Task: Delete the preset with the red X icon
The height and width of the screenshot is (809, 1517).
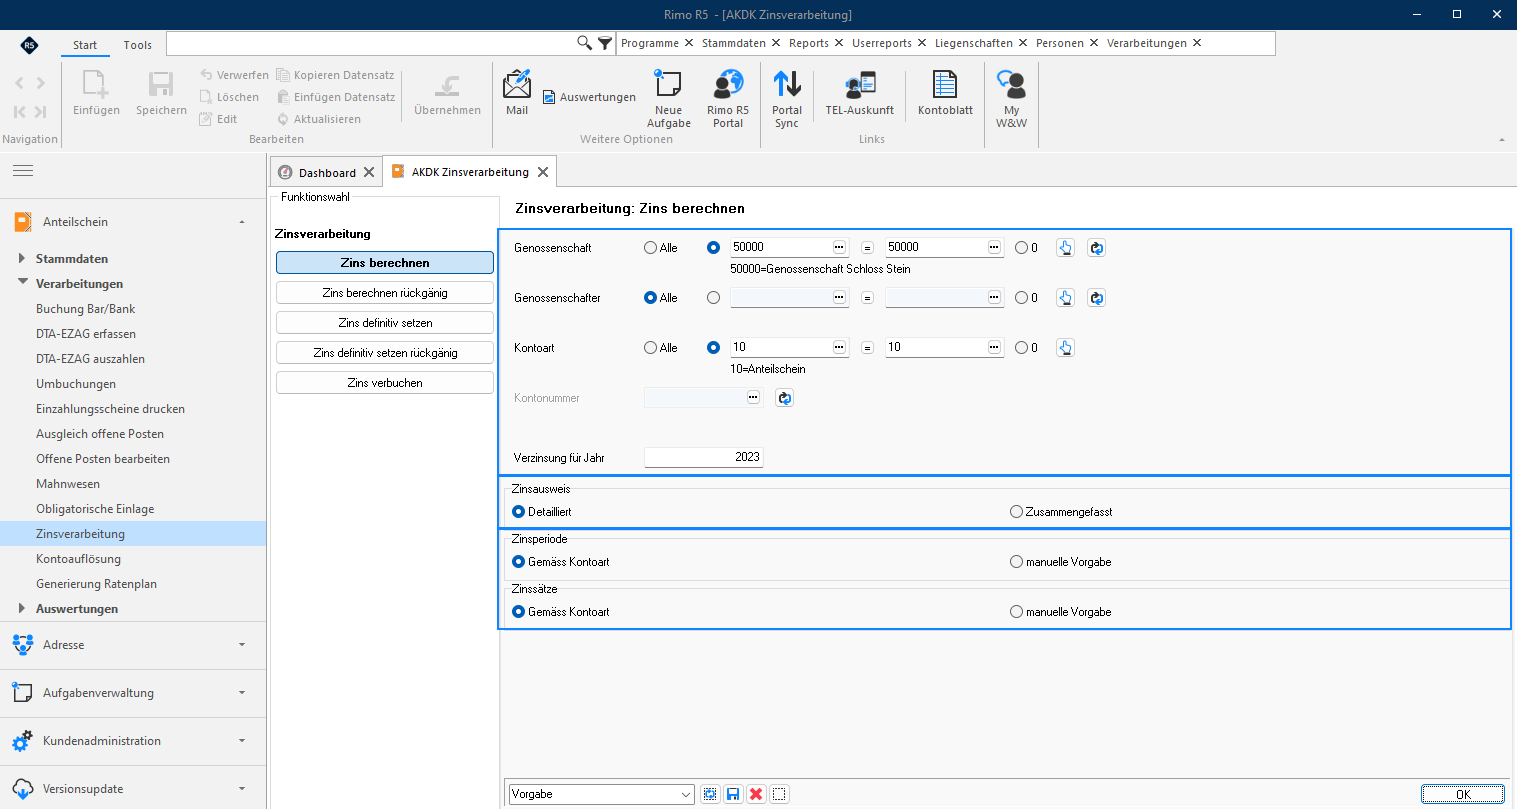Action: tap(756, 794)
